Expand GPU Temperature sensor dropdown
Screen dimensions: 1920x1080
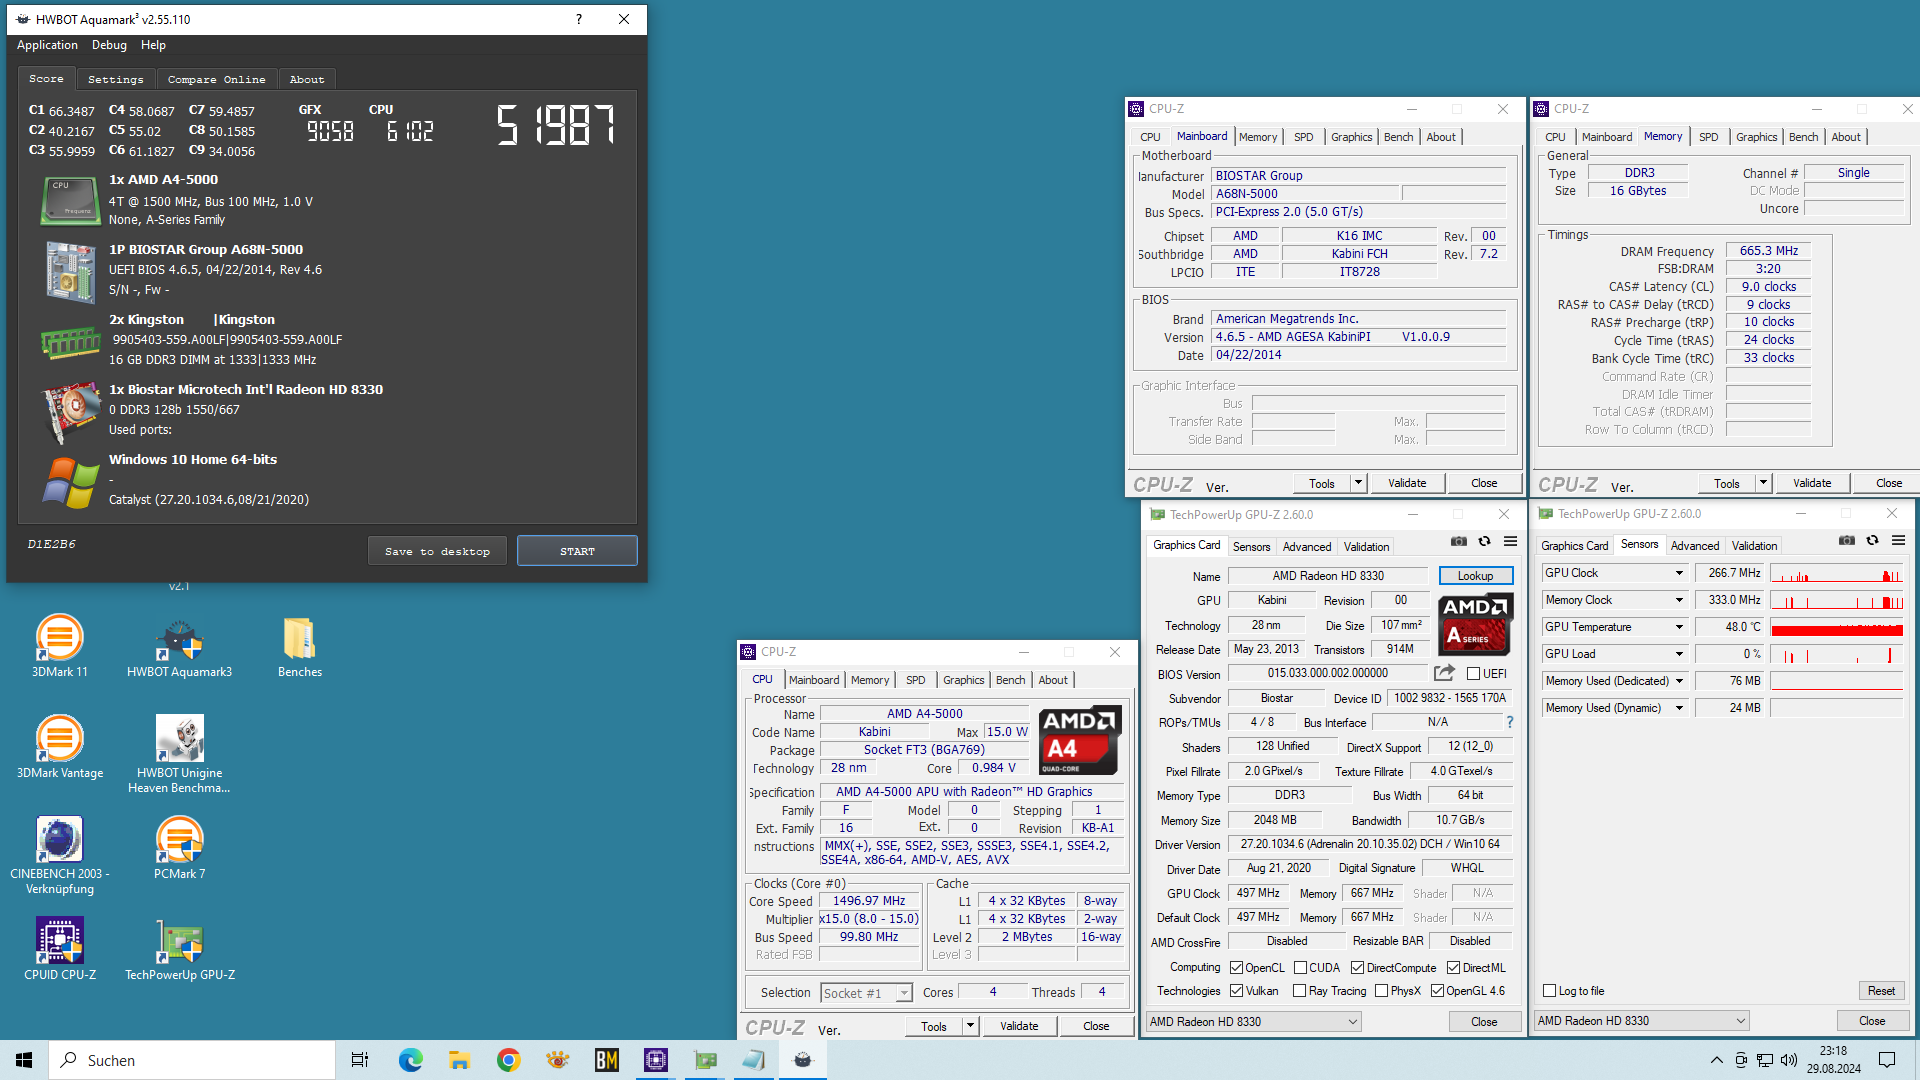point(1679,627)
